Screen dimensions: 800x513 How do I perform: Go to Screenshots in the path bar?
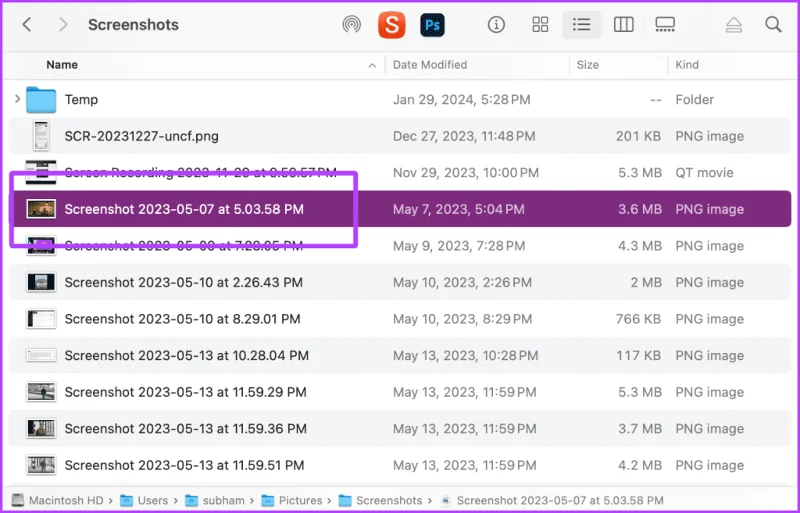point(380,500)
